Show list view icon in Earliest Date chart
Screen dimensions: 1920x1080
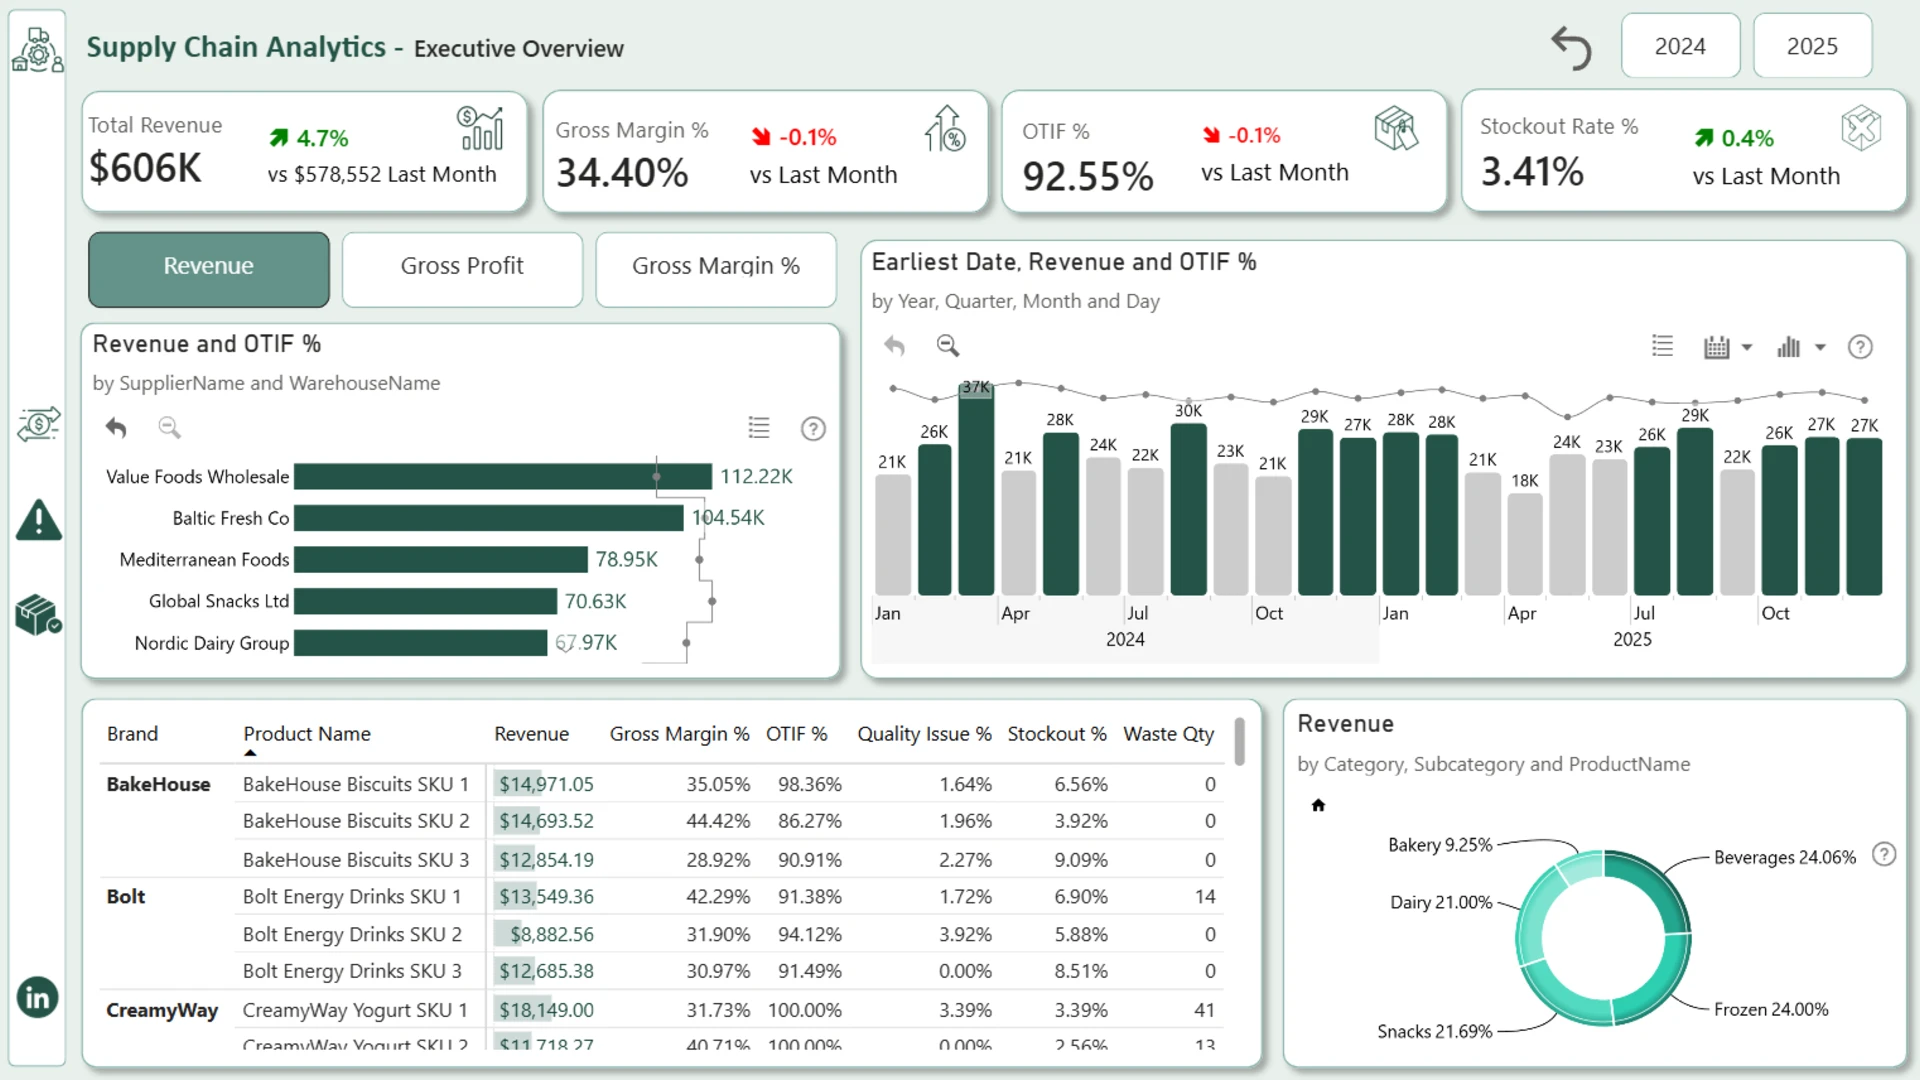point(1662,346)
